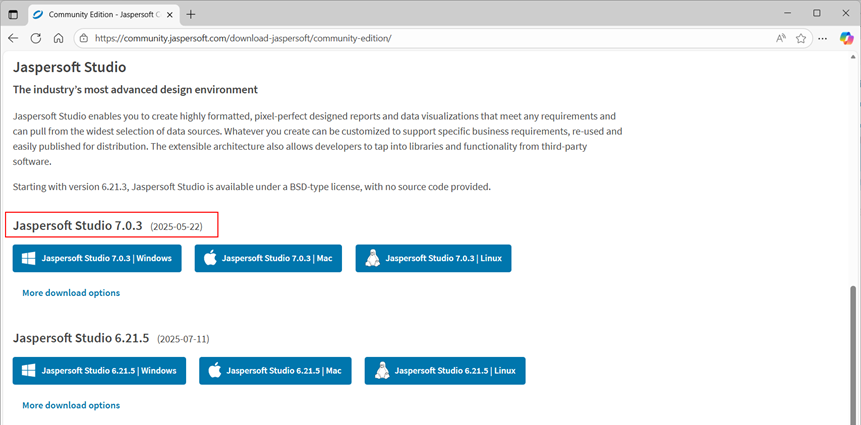Screen dimensions: 861x425
Task: Open More download options under version 7.0.3
Action: coord(71,293)
